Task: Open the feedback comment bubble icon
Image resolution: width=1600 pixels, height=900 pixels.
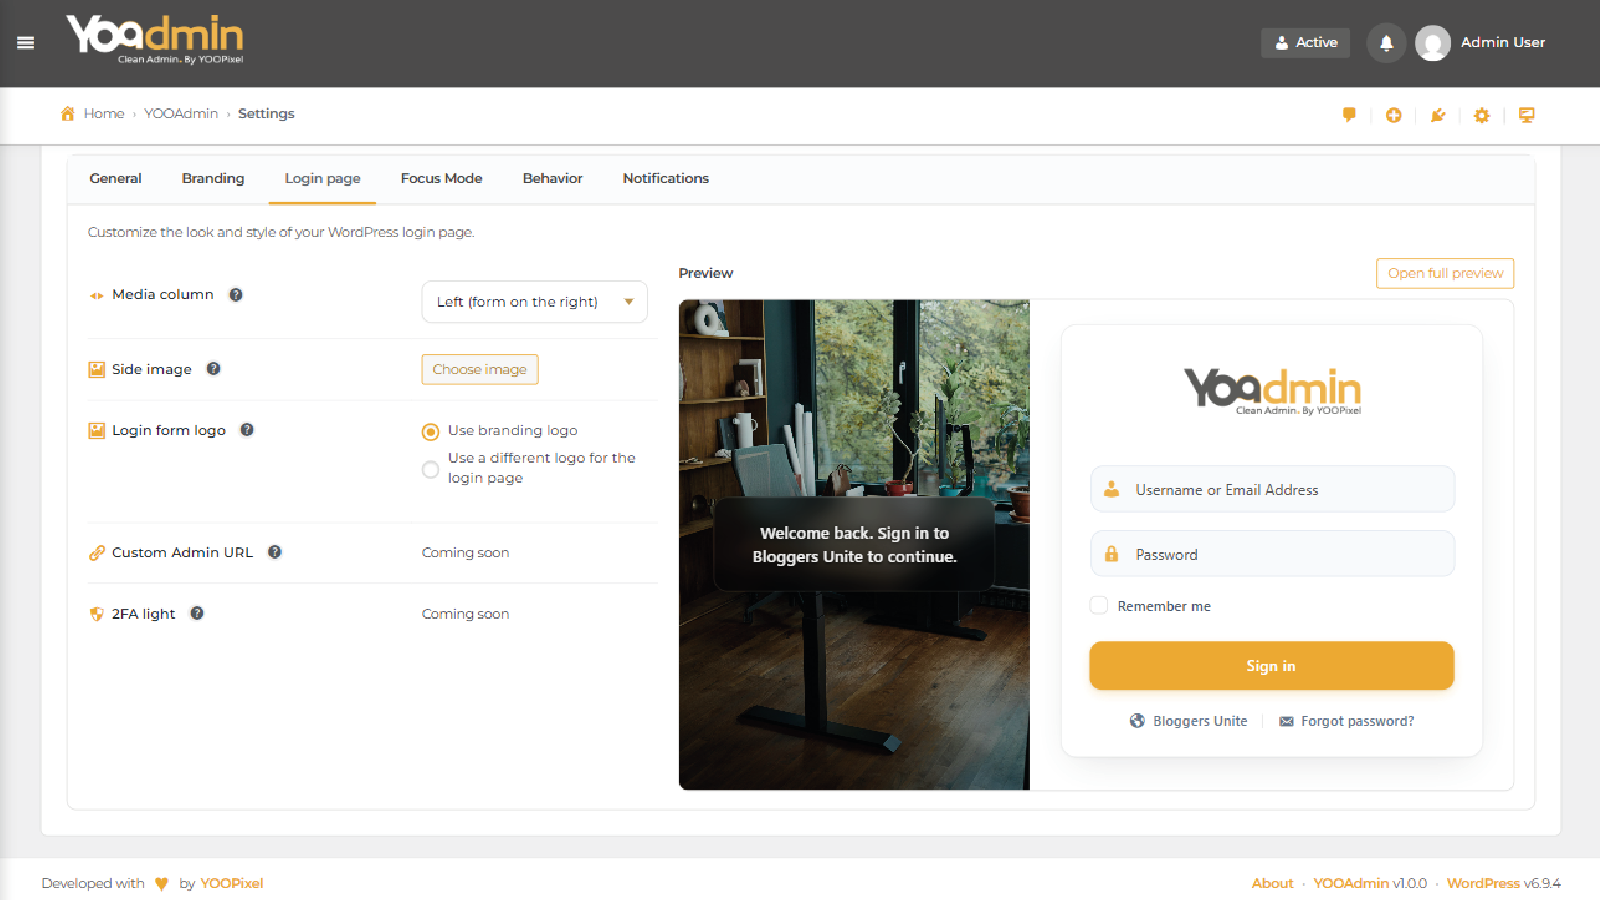Action: pos(1349,115)
